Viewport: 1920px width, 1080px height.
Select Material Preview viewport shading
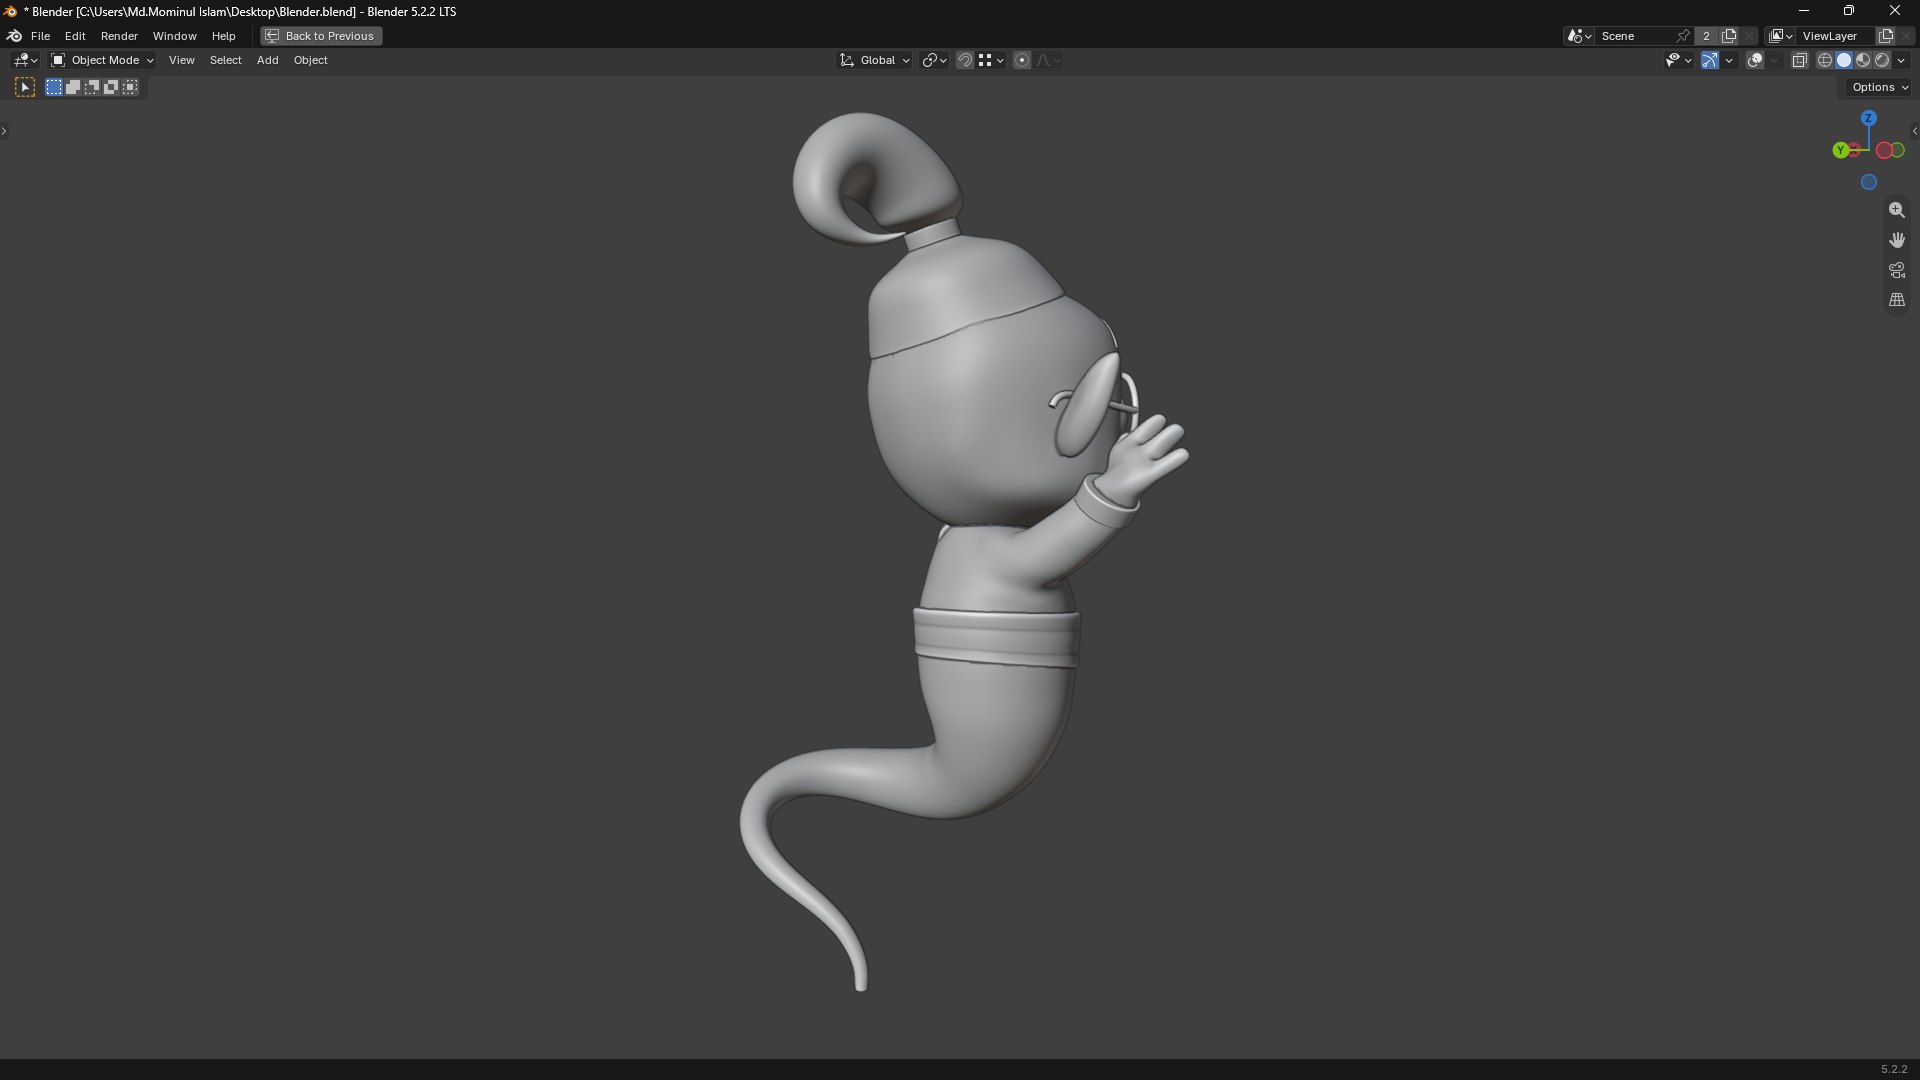pos(1863,60)
